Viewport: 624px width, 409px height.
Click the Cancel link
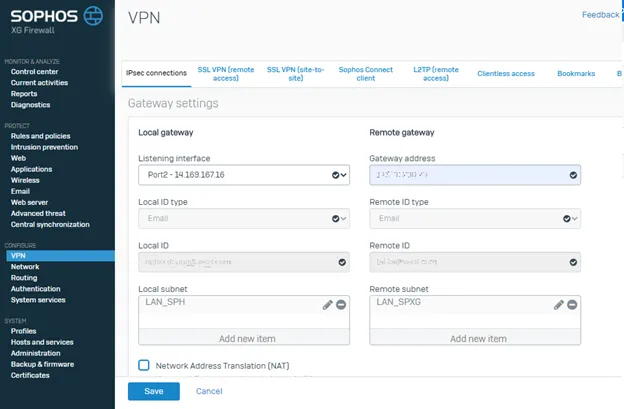pos(209,391)
